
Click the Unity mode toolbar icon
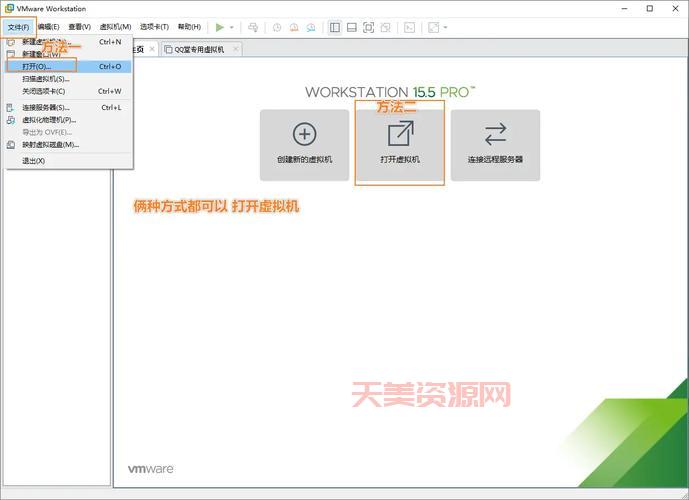[385, 28]
